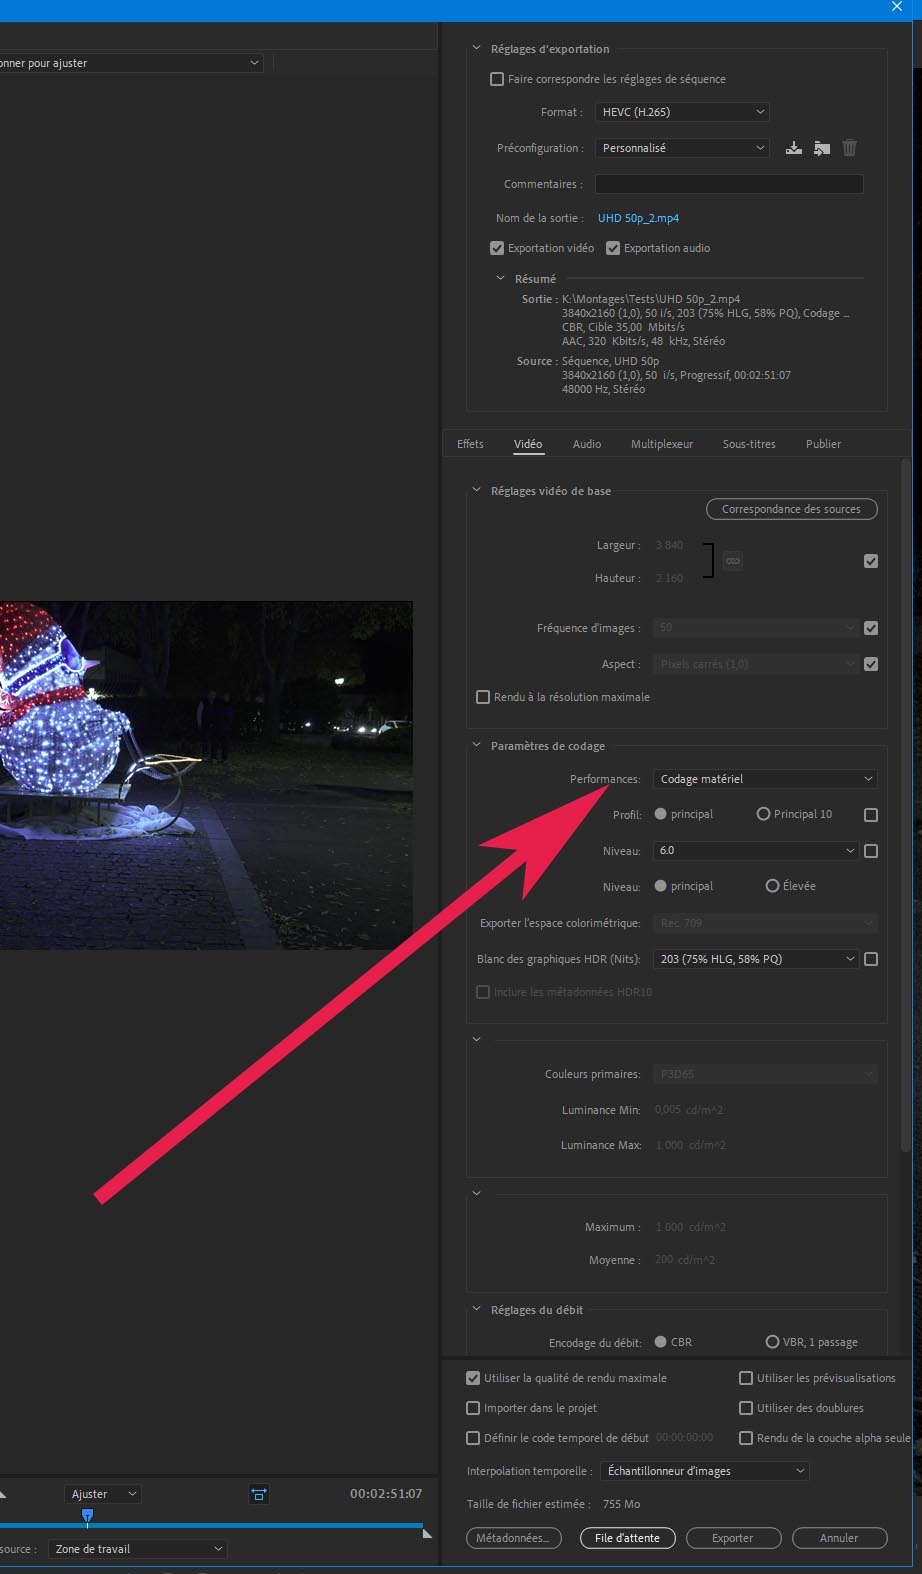
Task: Toggle the width-height link icon
Action: (x=733, y=561)
